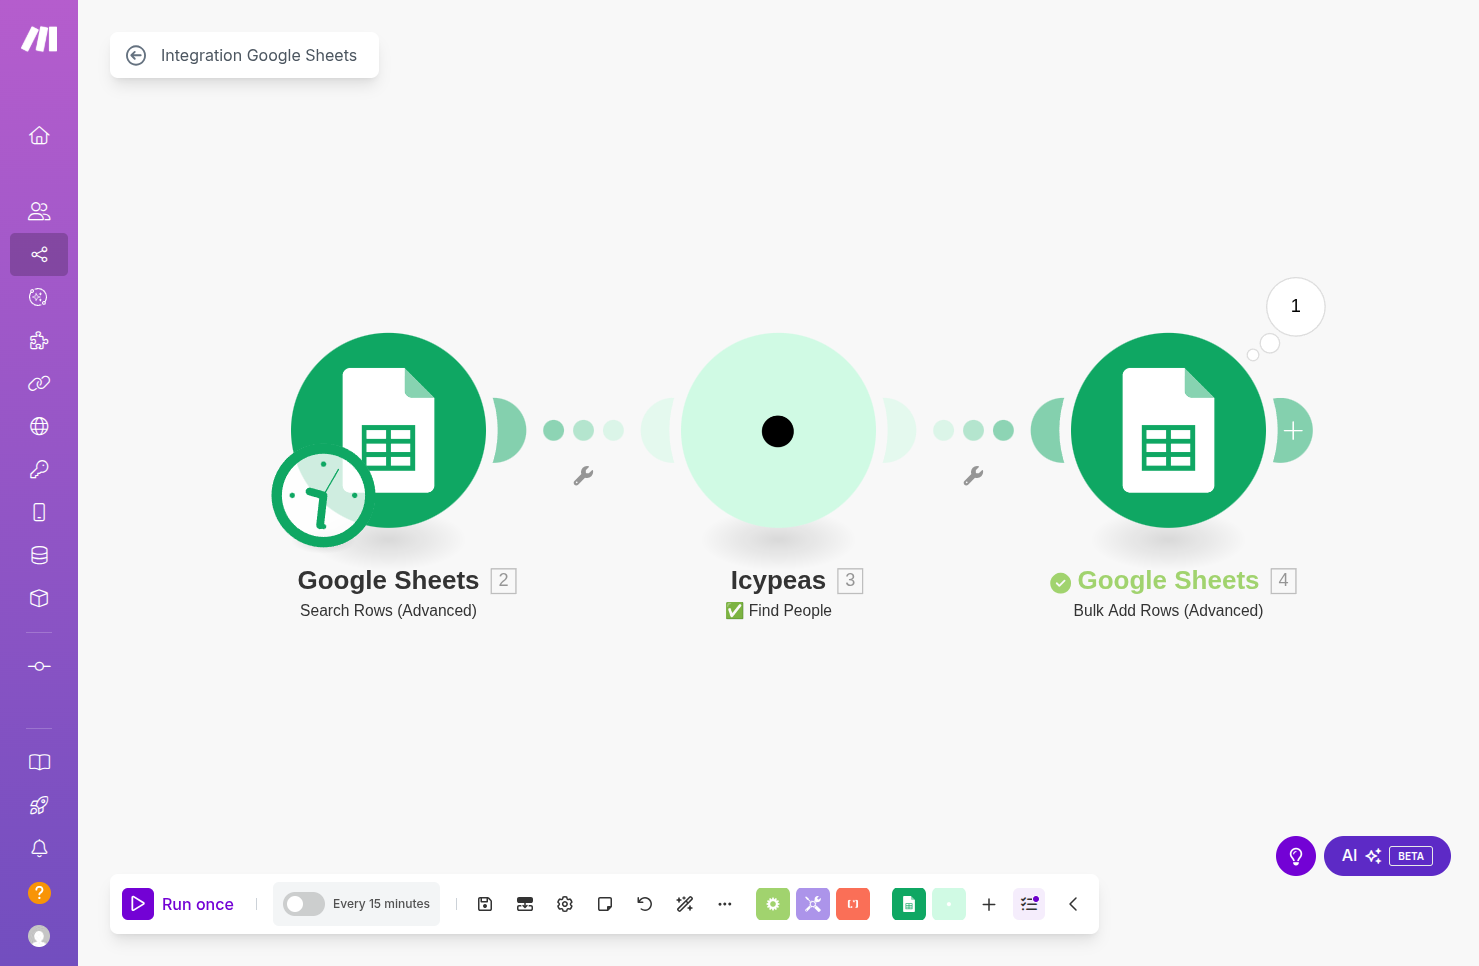Screen dimensions: 1479x966
Task: Open Help via the orange question mark
Action: click(39, 892)
